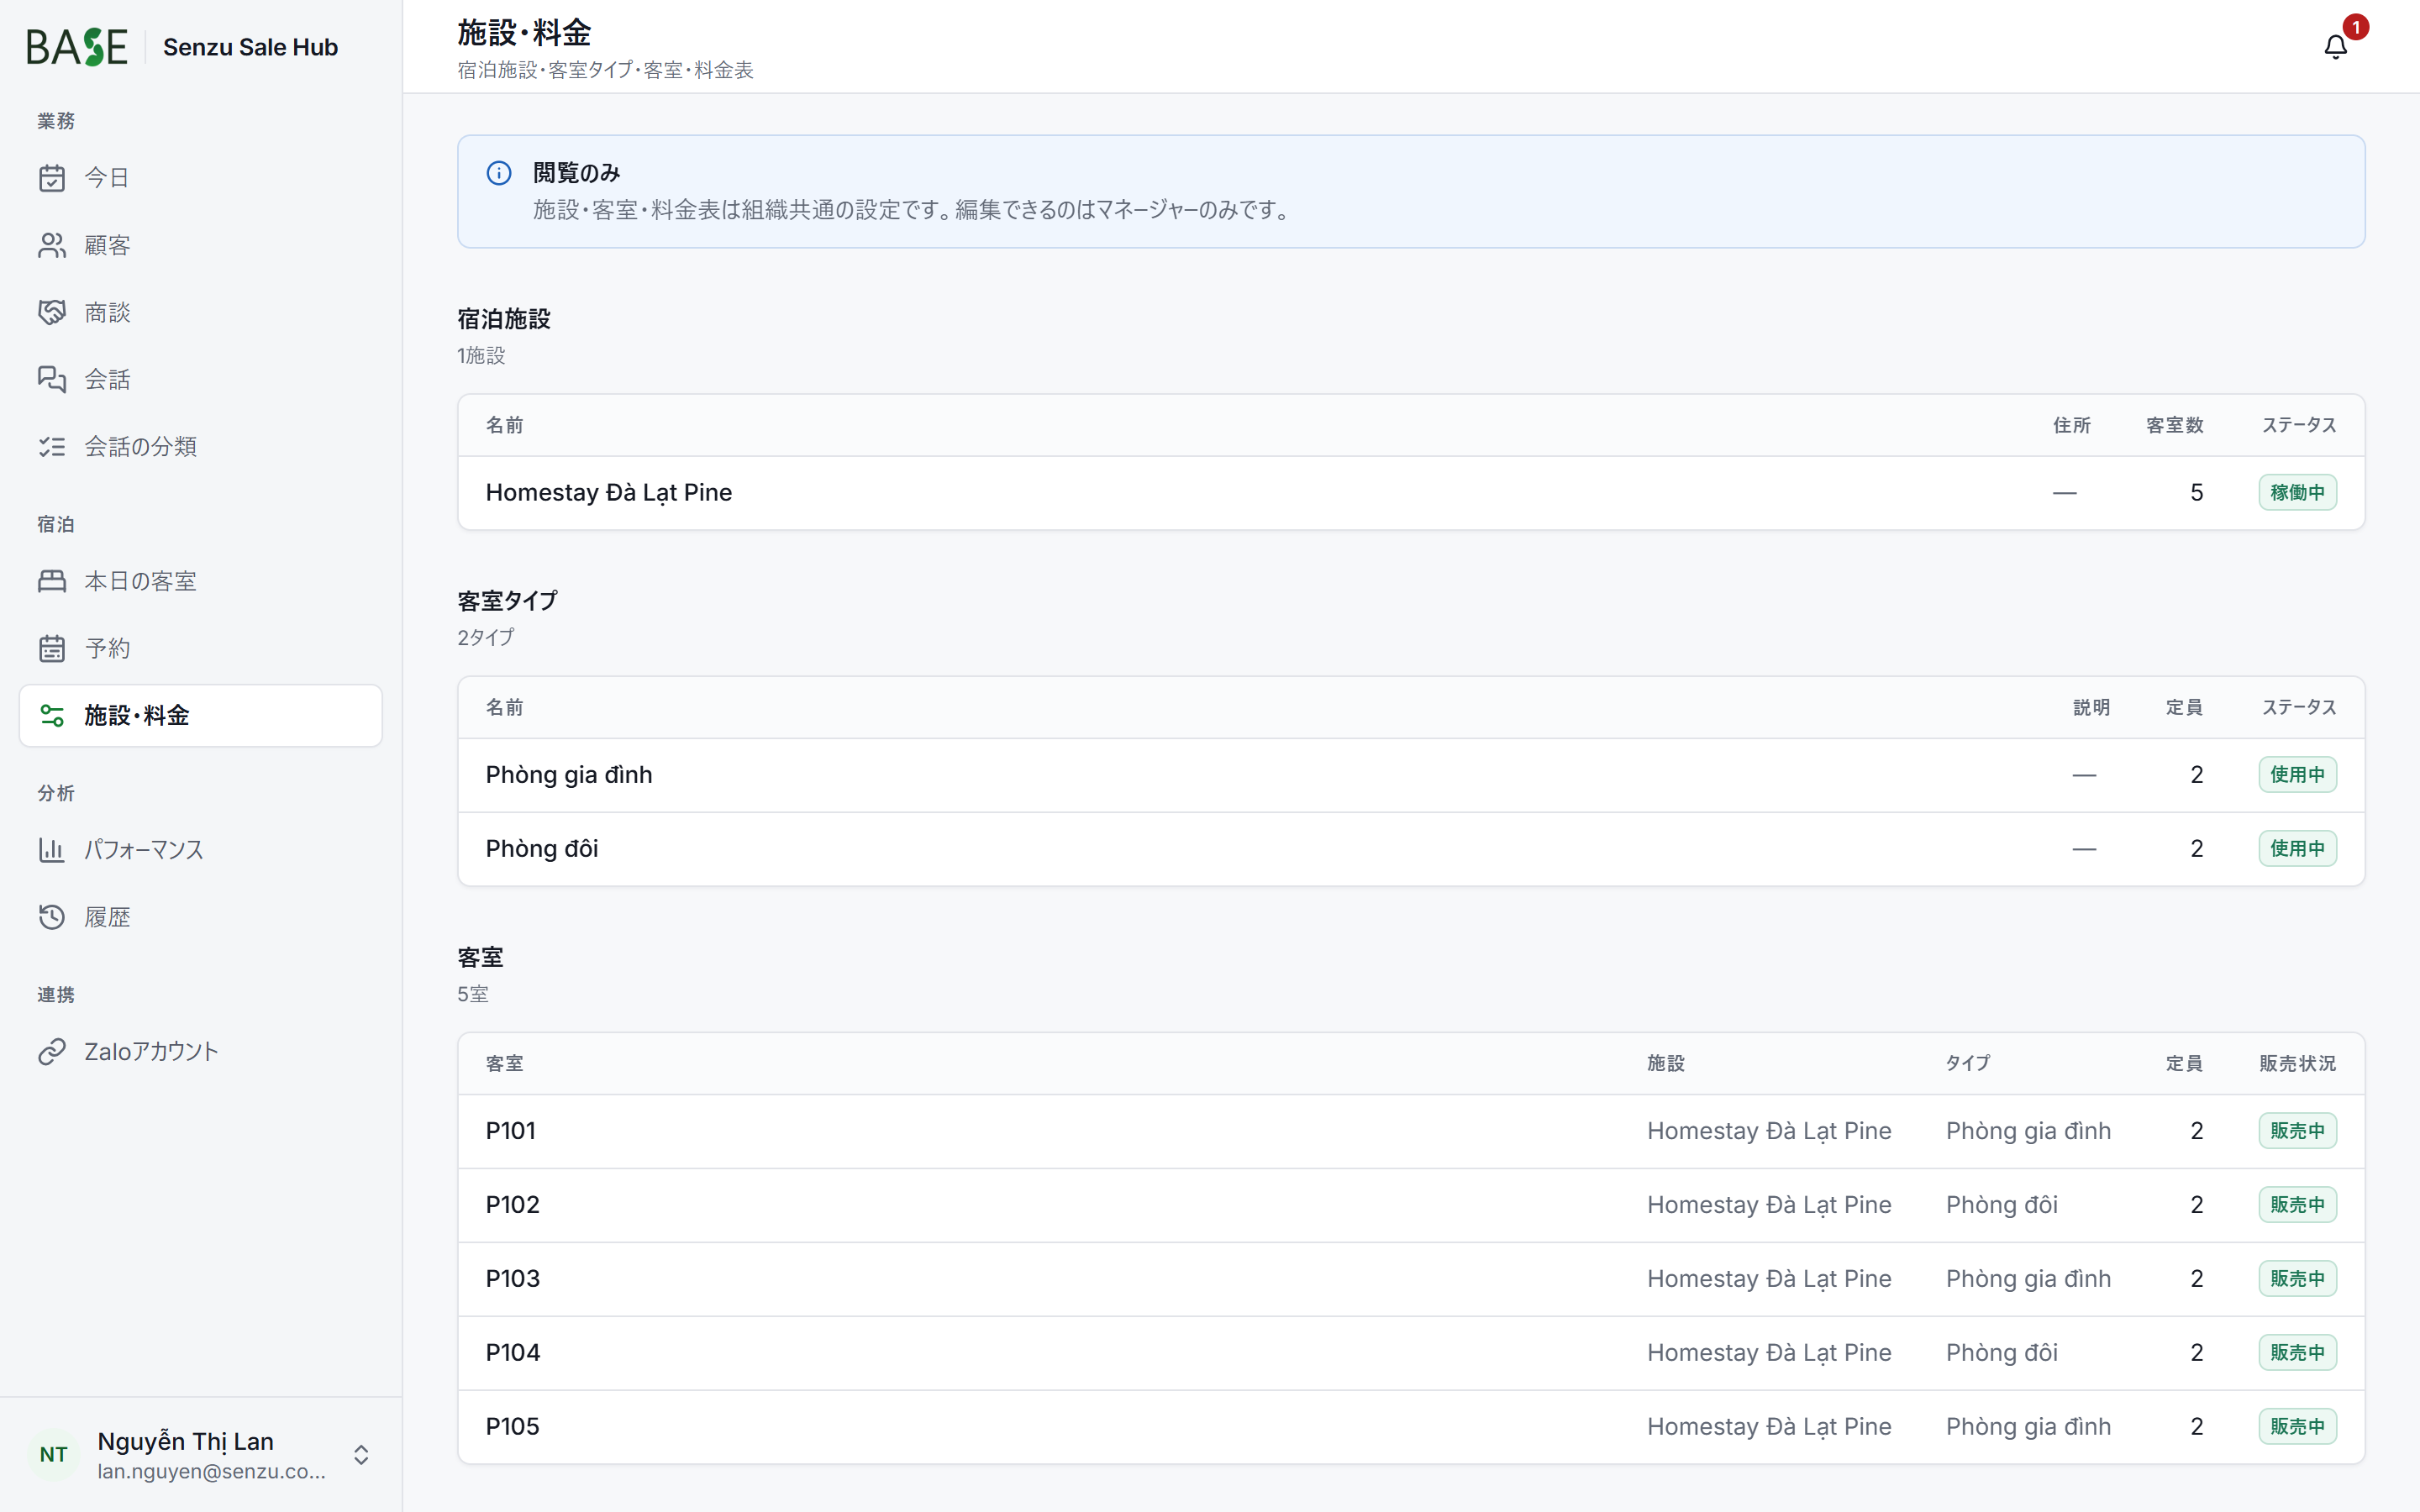Screen dimensions: 2420x1512
Task: Click the タイプ column header in 客室 table
Action: point(1967,1063)
